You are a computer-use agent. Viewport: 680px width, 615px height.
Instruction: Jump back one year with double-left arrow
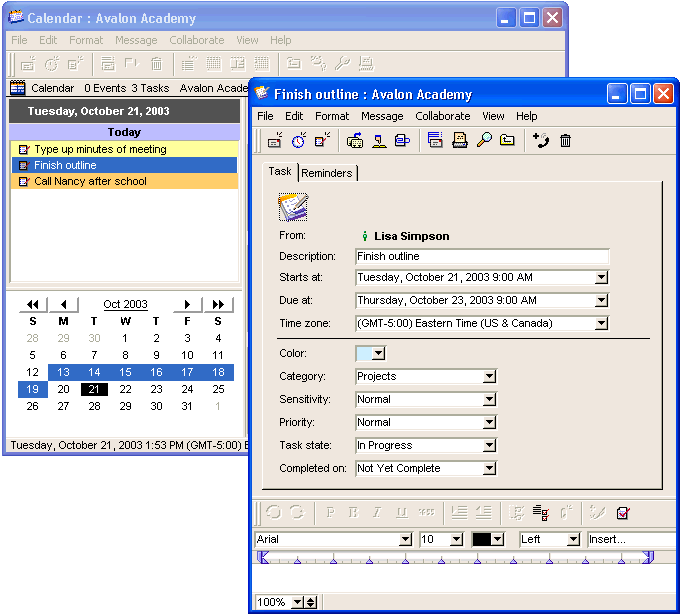click(33, 304)
